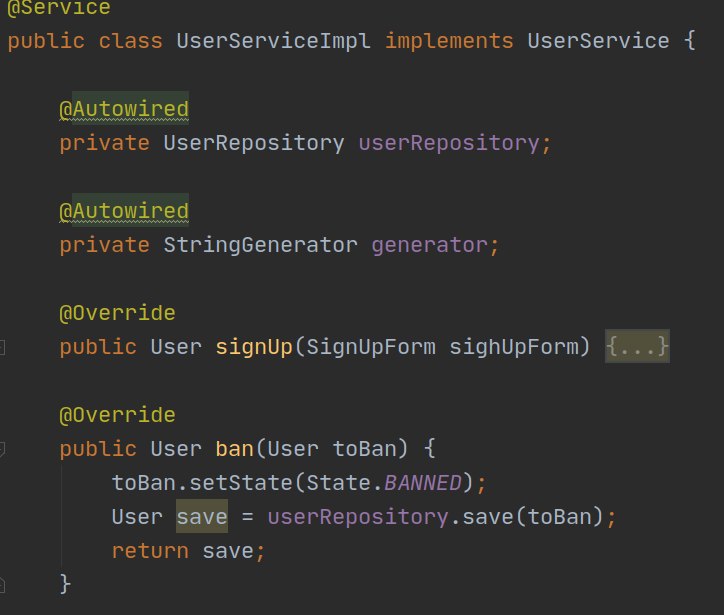This screenshot has height=615, width=724.
Task: Click the italic BANNED constant
Action: [423, 483]
